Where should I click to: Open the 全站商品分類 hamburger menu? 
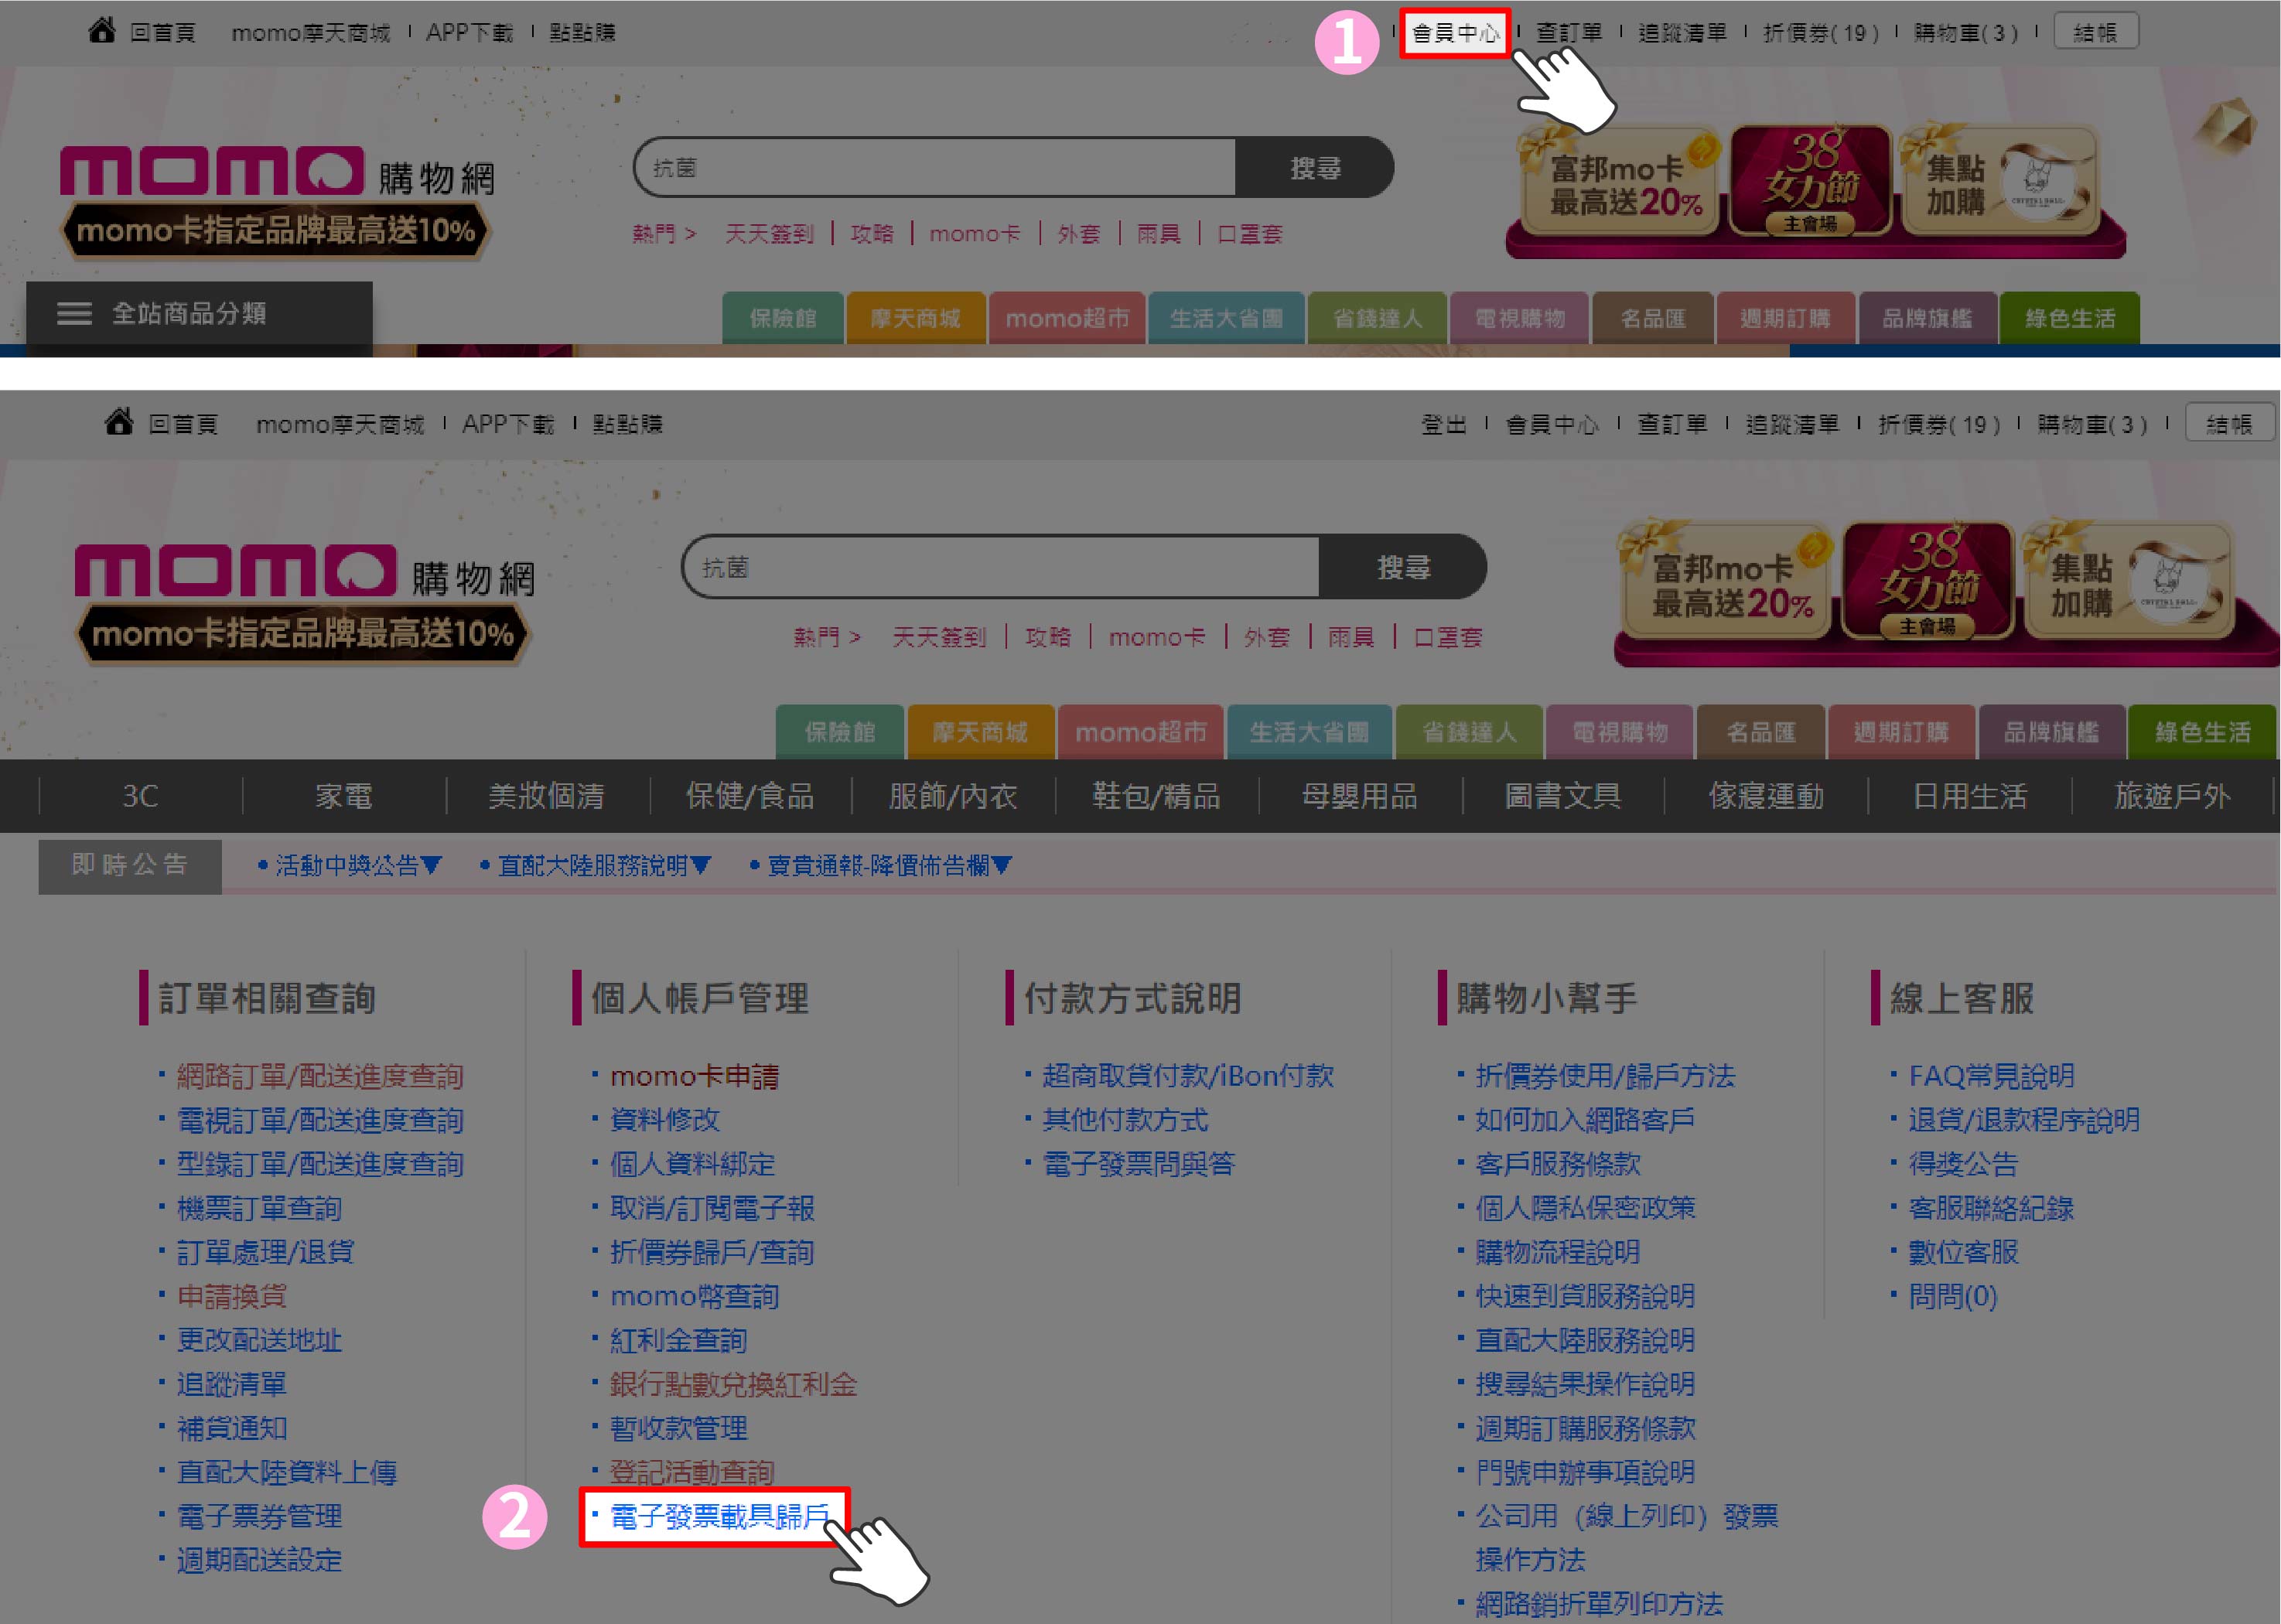click(199, 314)
